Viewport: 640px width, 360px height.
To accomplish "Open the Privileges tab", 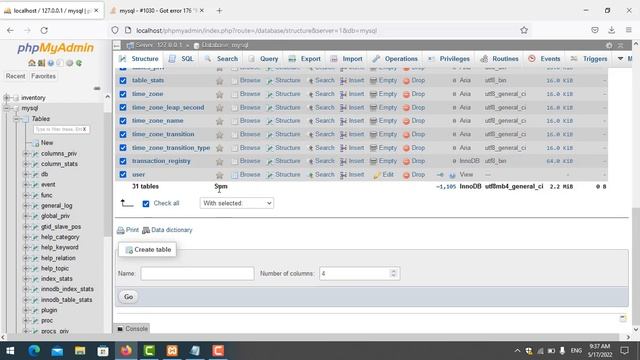I will (449, 59).
